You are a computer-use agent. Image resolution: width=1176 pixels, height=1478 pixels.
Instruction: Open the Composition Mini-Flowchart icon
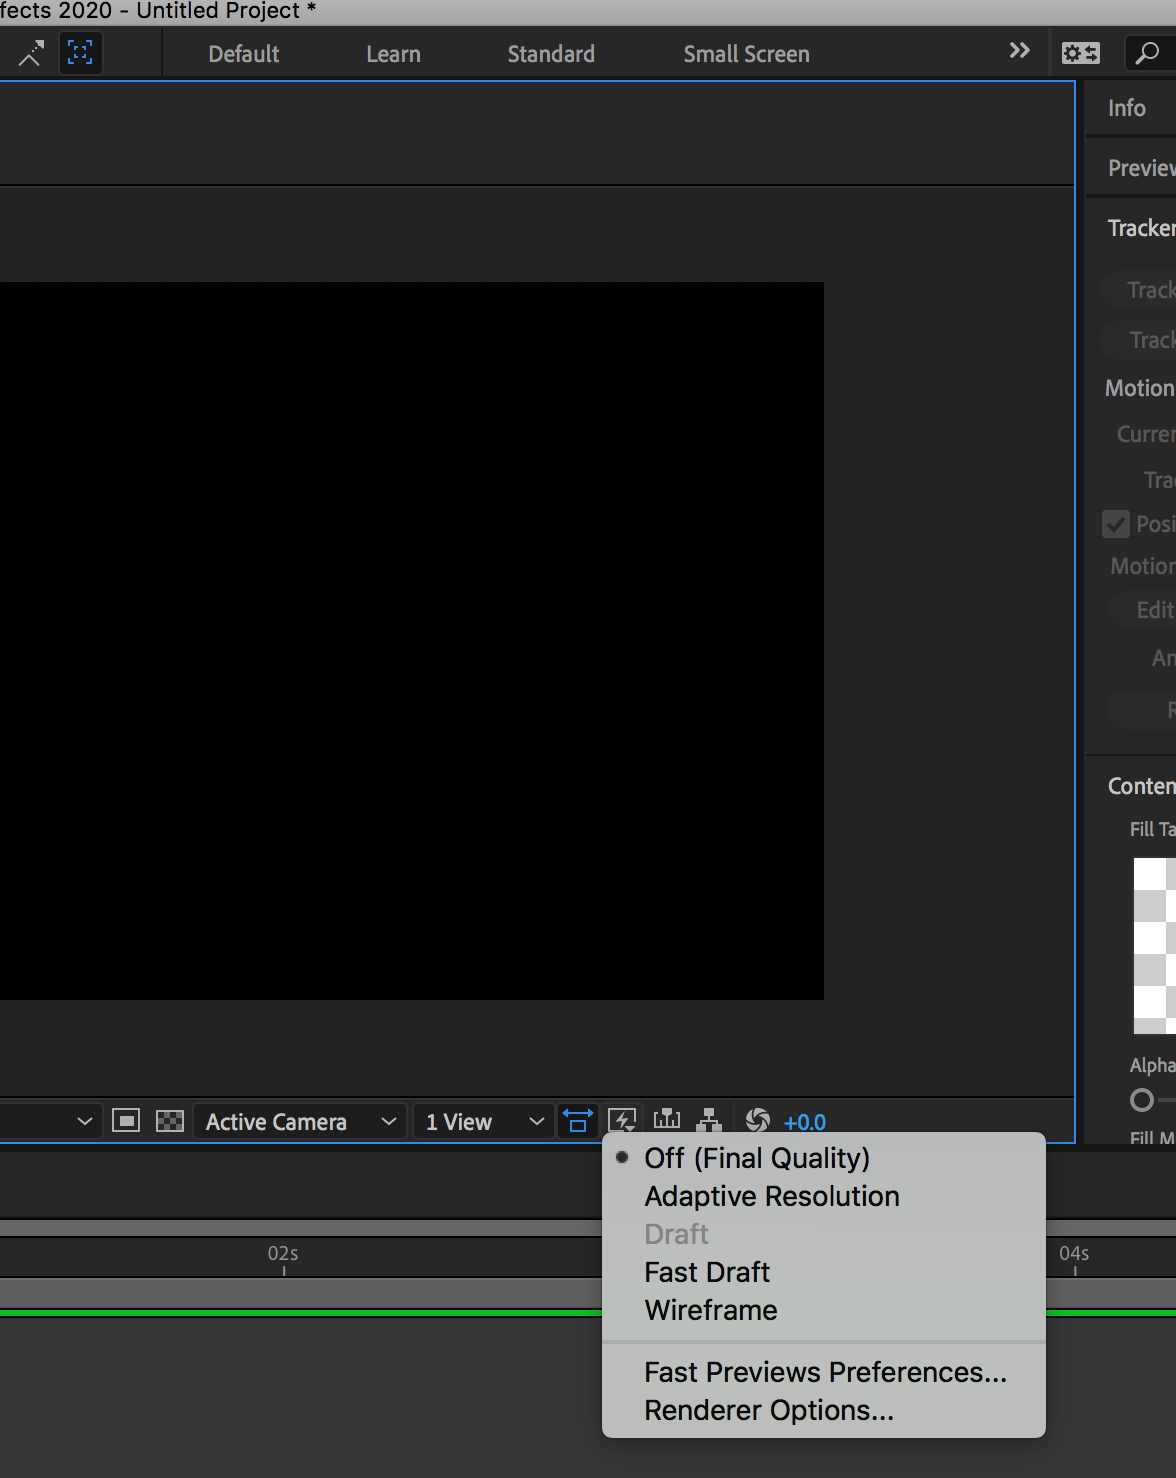click(x=710, y=1121)
